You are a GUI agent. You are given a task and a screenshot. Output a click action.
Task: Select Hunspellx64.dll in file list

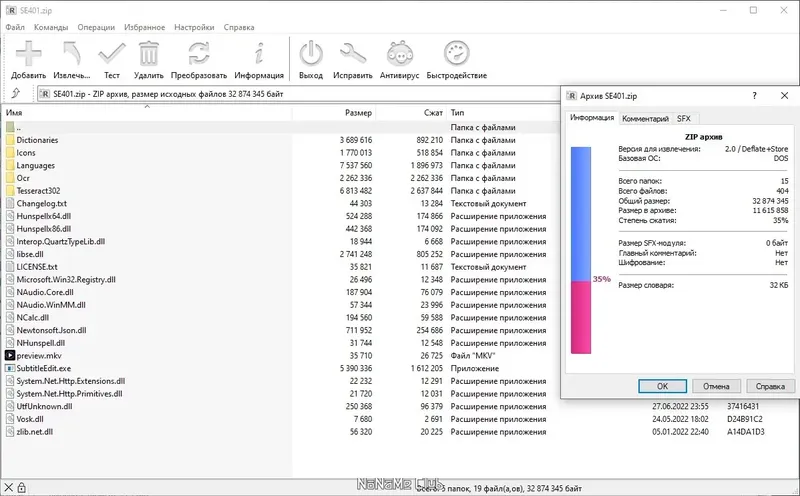[43, 216]
